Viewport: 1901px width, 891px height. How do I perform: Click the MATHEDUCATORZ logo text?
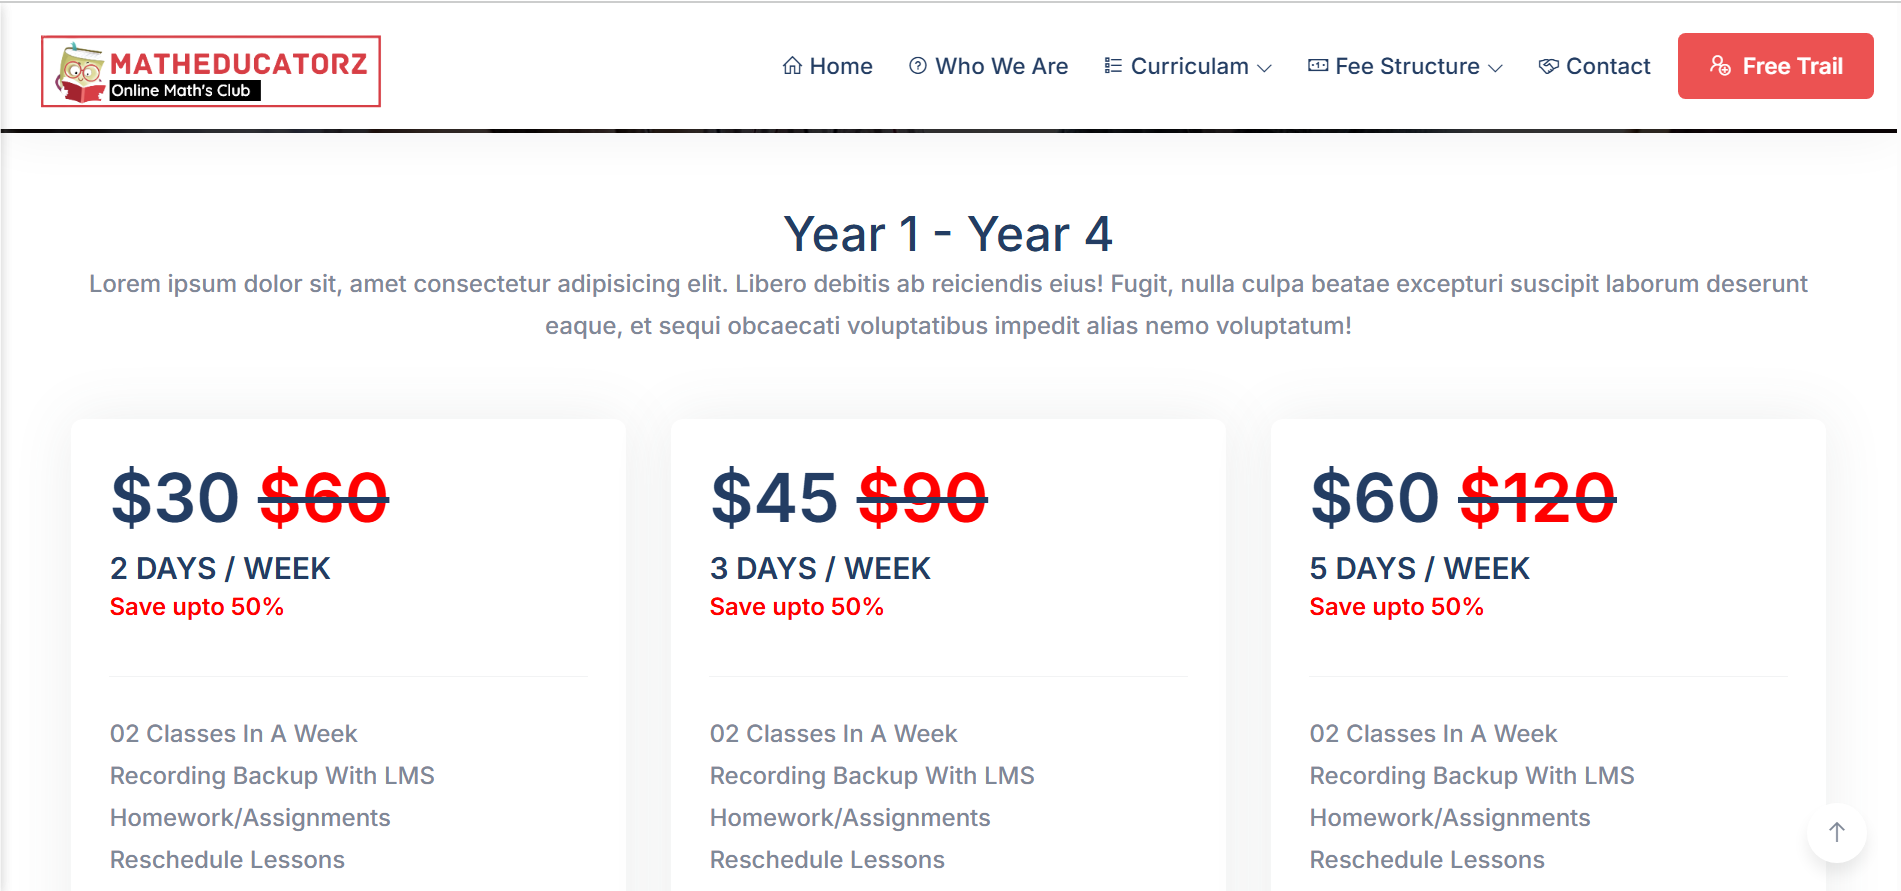239,64
